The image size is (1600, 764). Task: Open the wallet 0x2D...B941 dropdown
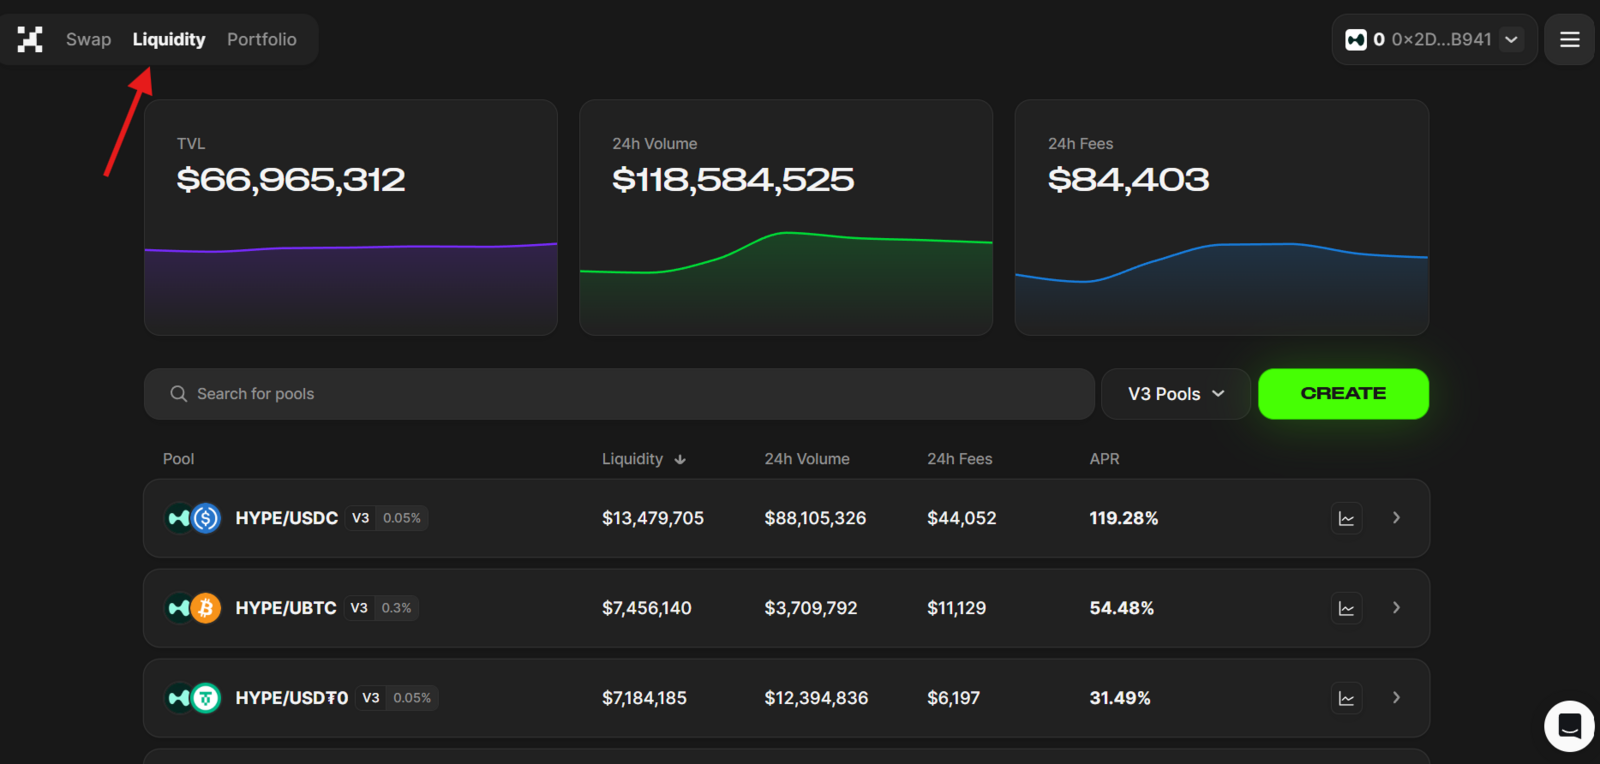(1434, 40)
